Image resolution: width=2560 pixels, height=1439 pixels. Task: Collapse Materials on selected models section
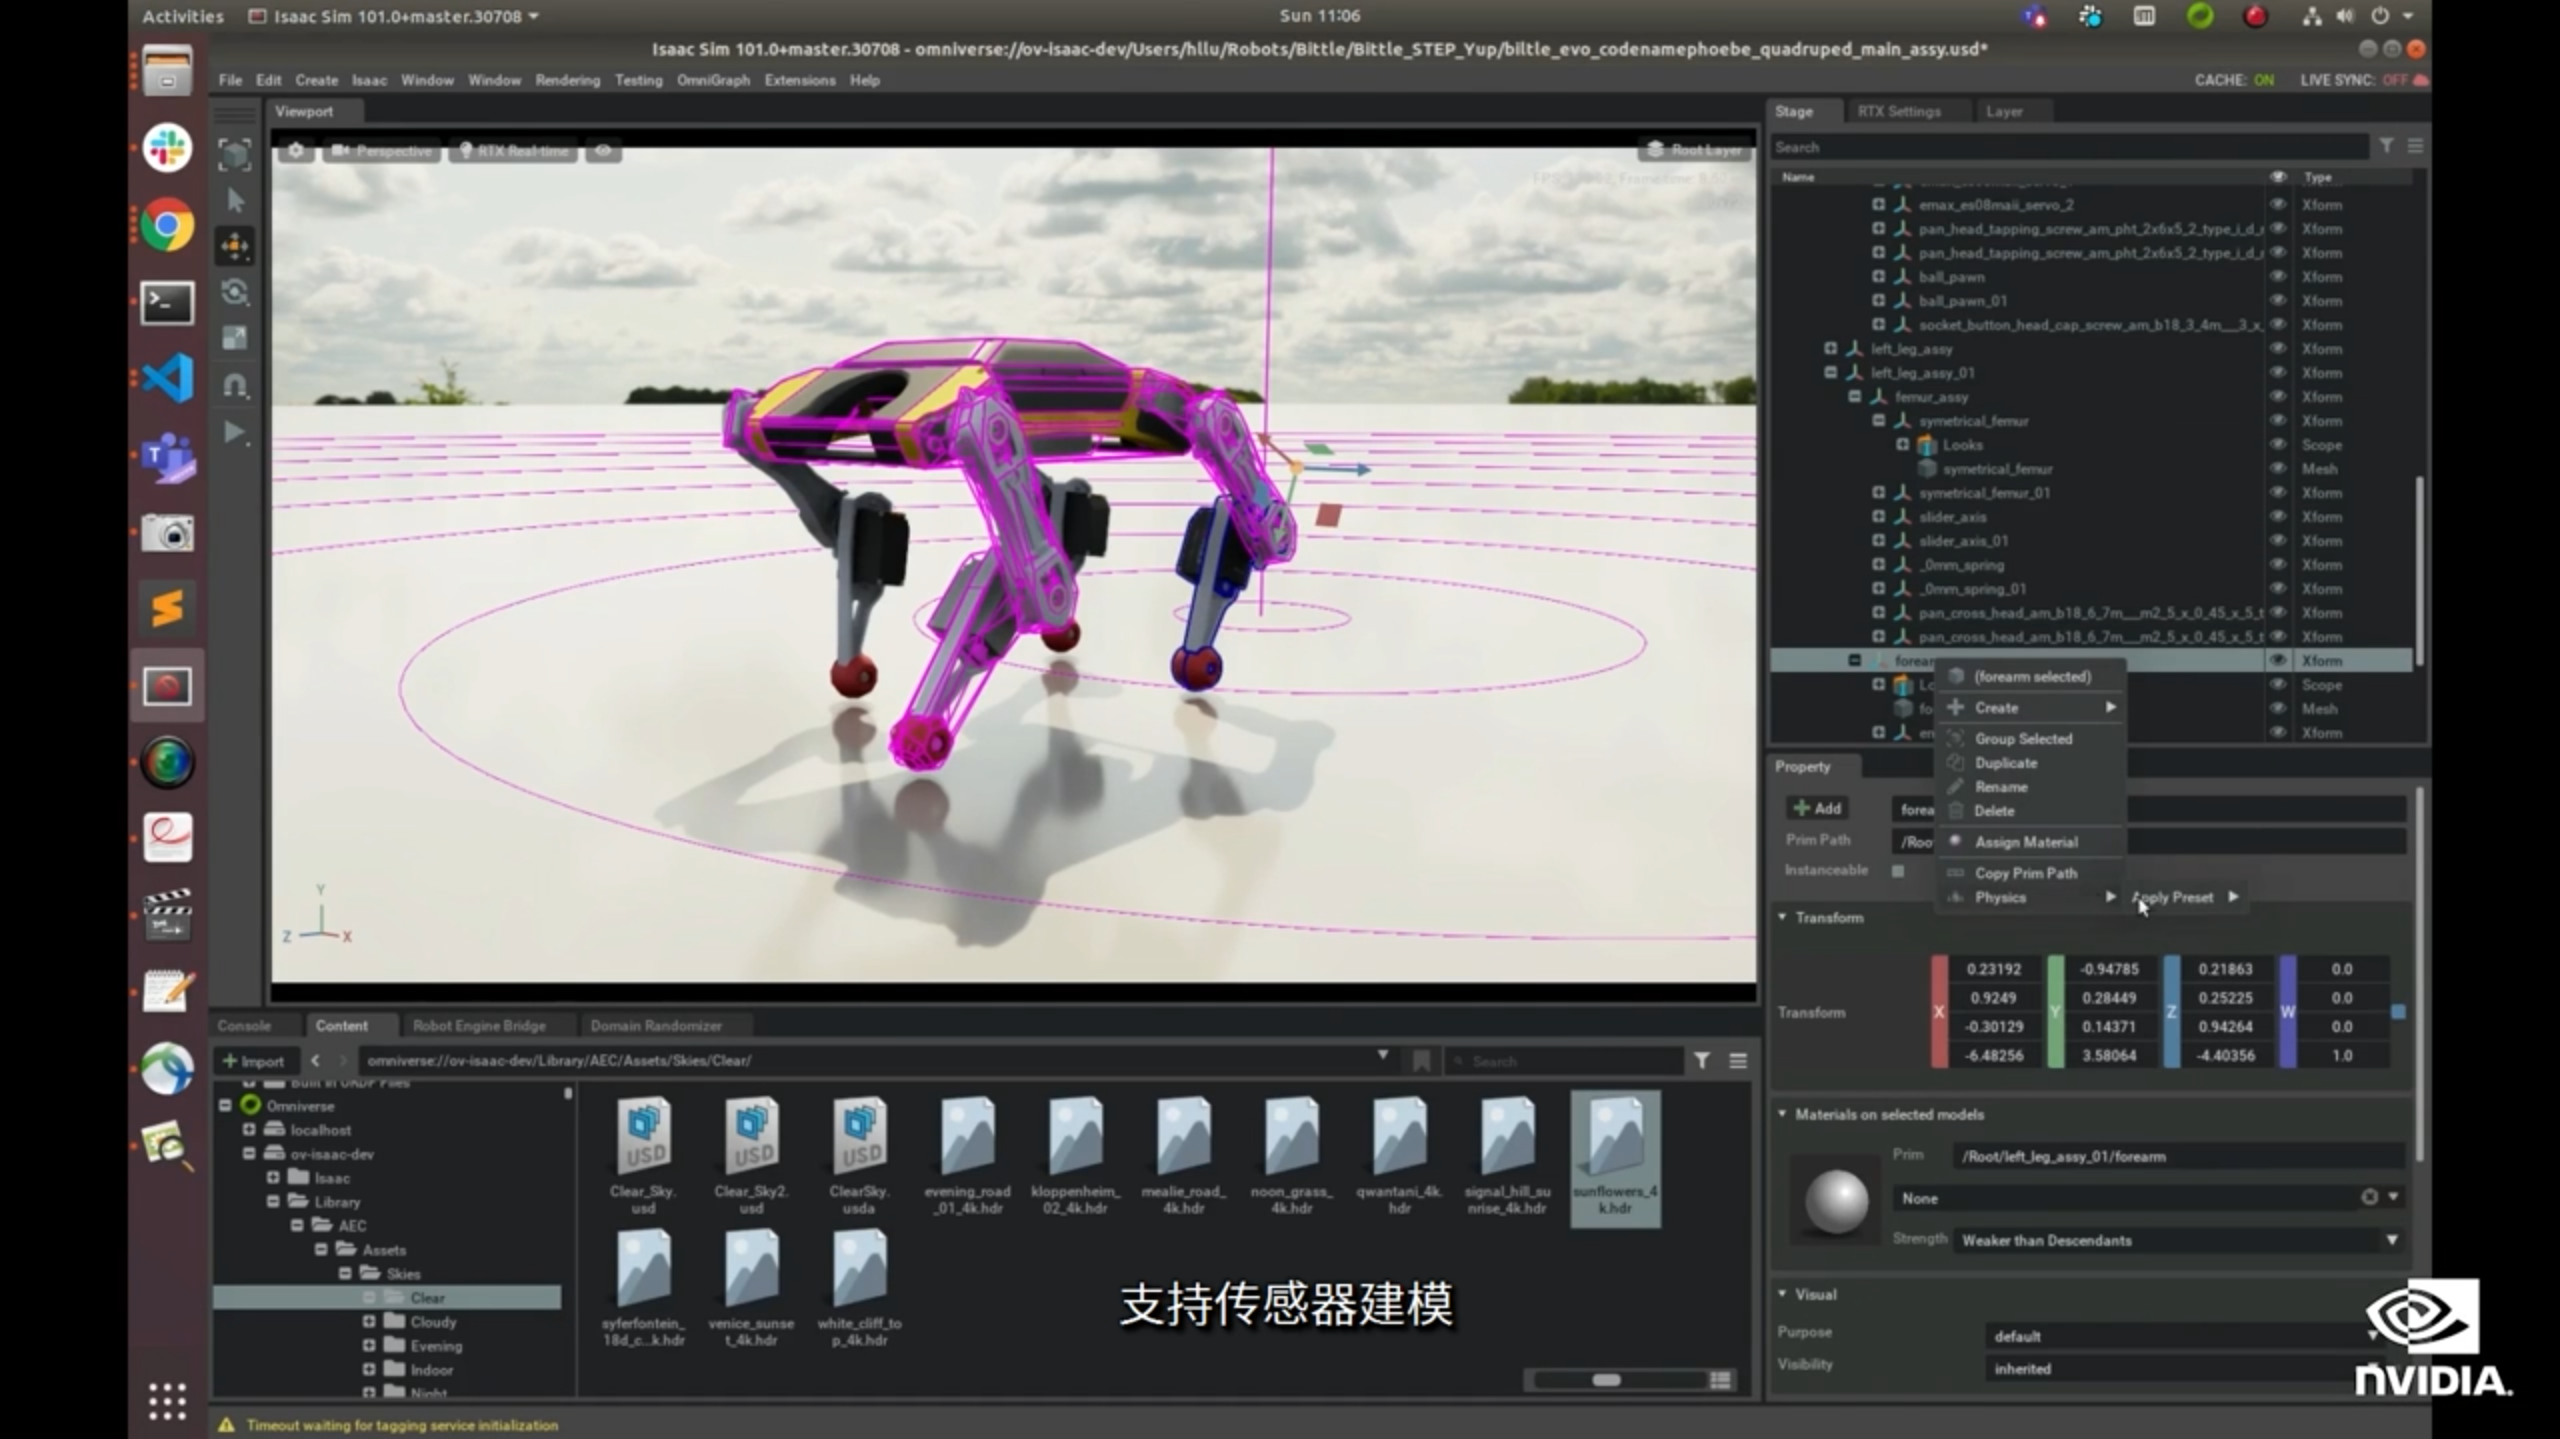pos(1782,1114)
